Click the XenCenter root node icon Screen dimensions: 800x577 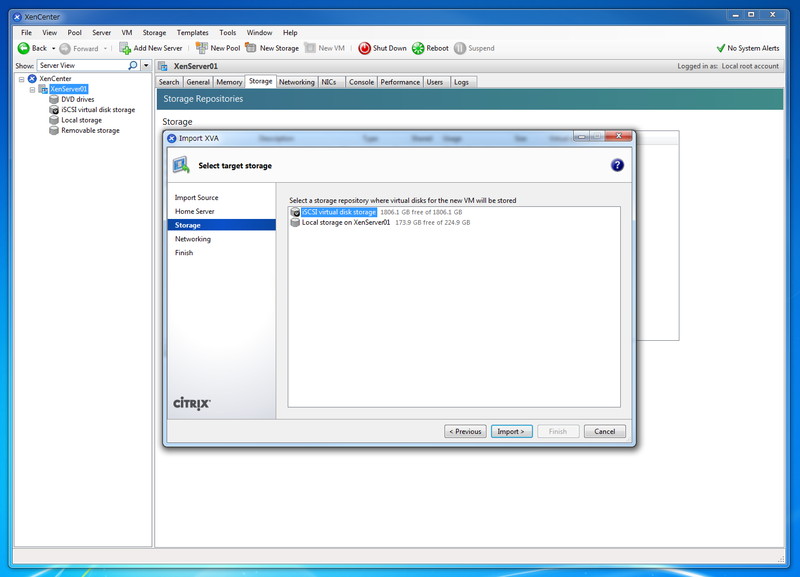(32, 79)
